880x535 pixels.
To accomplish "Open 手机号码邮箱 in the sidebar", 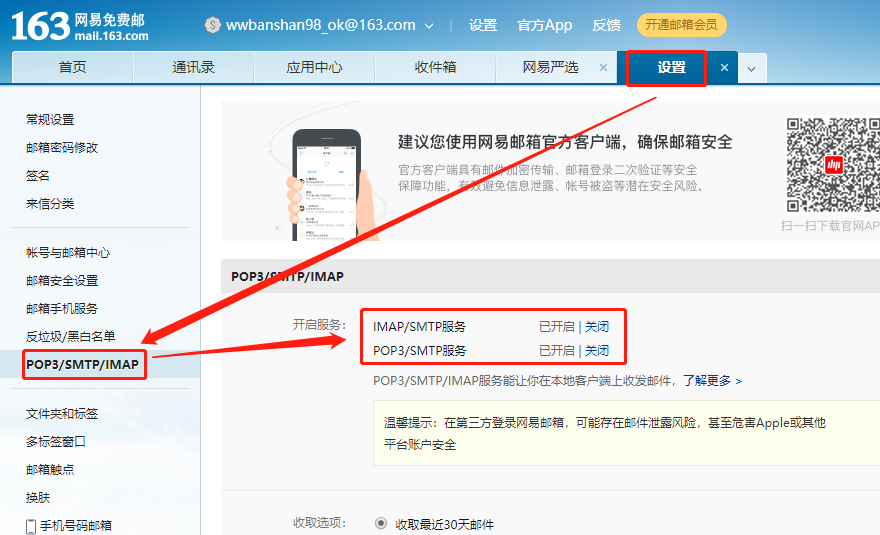I will tap(76, 526).
